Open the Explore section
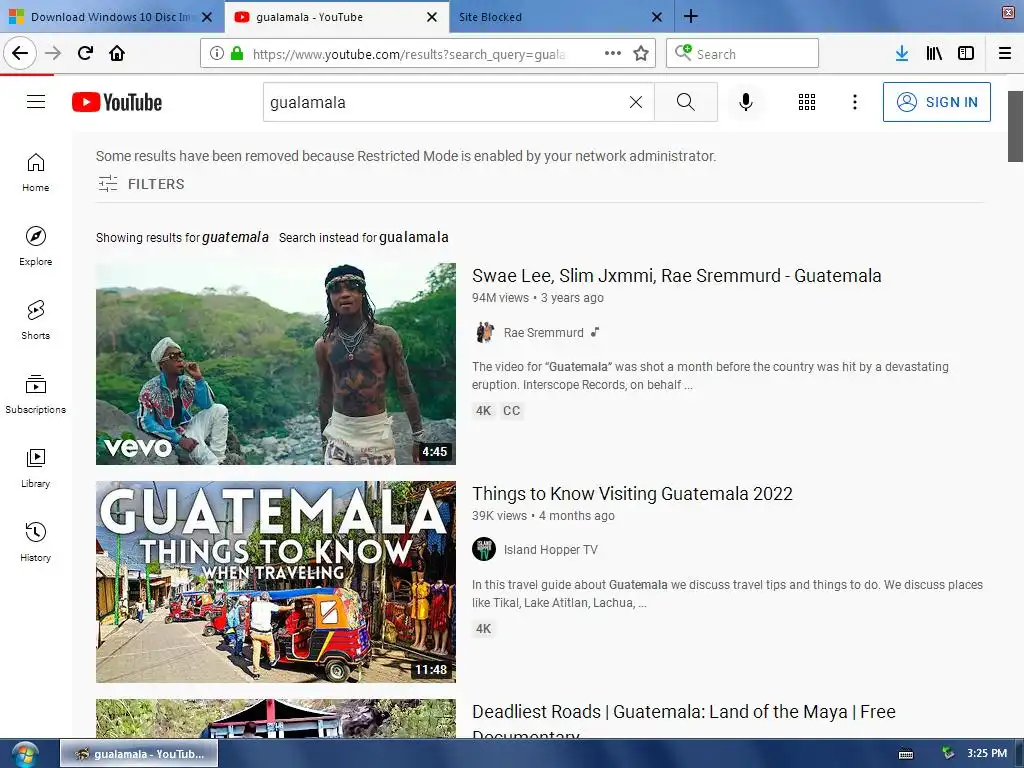Viewport: 1024px width, 768px height. [x=36, y=246]
